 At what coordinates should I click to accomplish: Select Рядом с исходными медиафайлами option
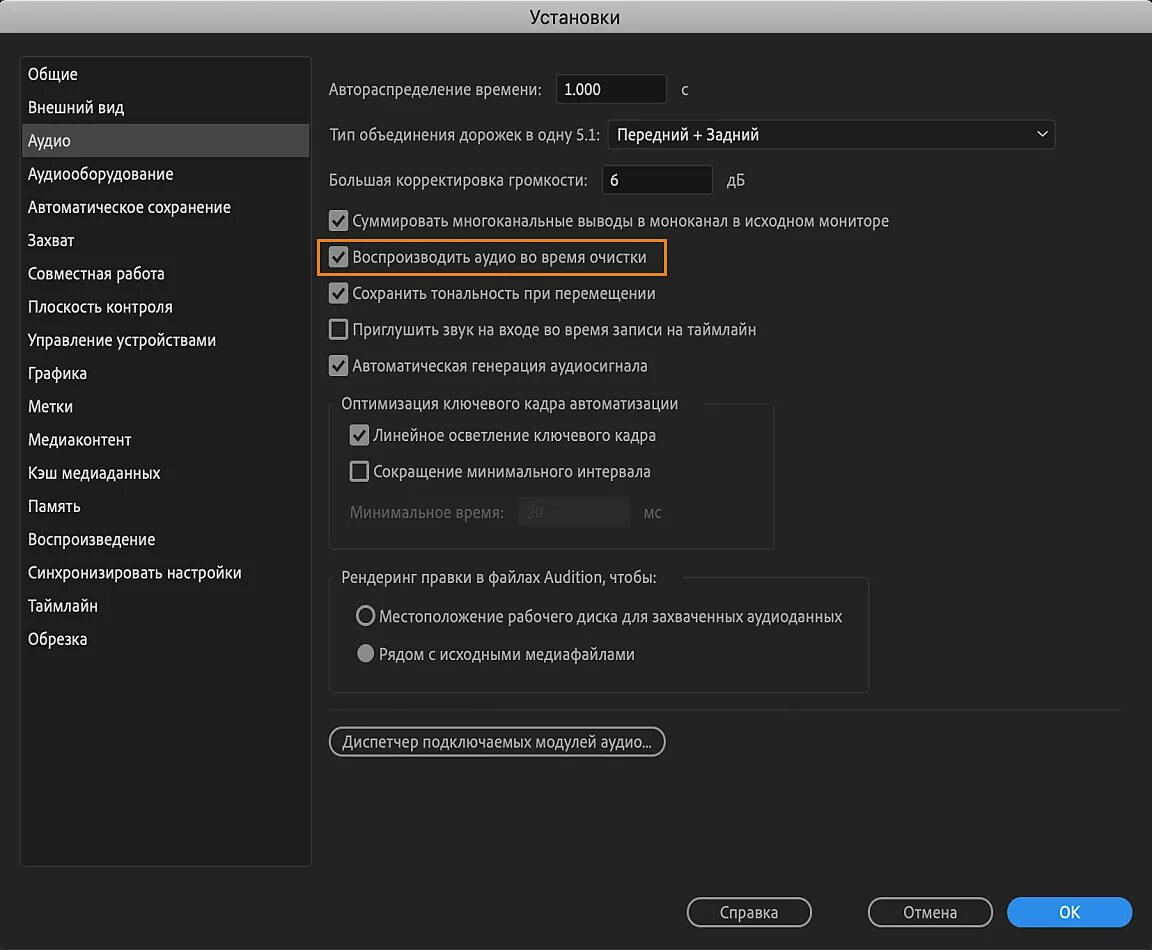365,653
